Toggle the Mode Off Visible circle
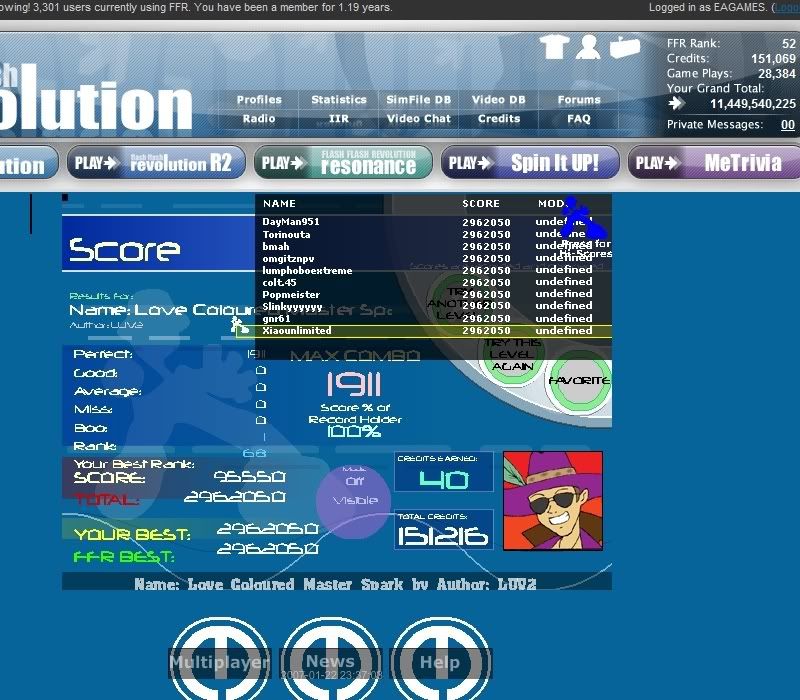Viewport: 800px width, 700px height. (354, 495)
